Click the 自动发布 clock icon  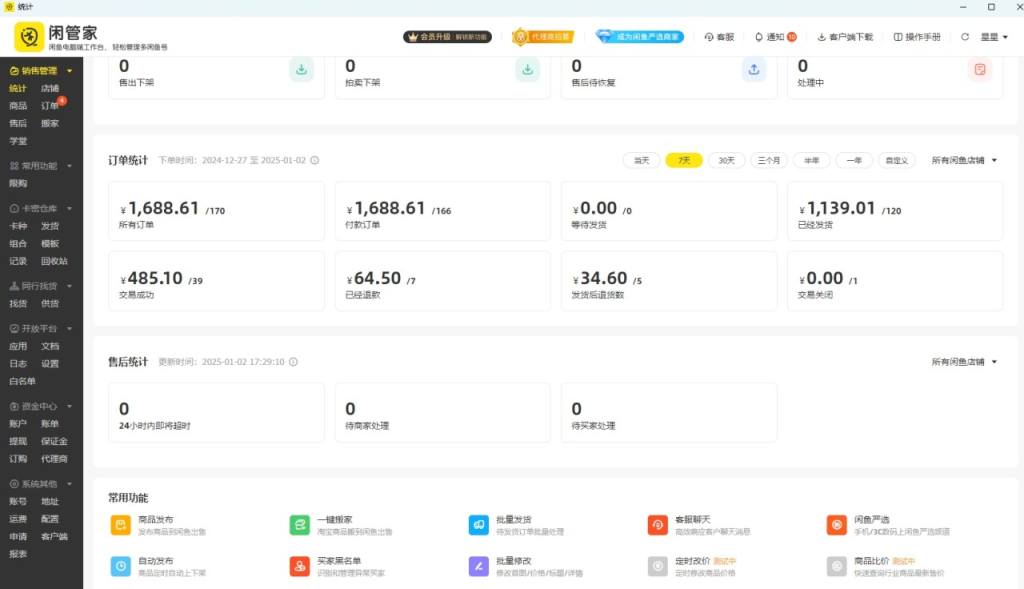point(120,566)
